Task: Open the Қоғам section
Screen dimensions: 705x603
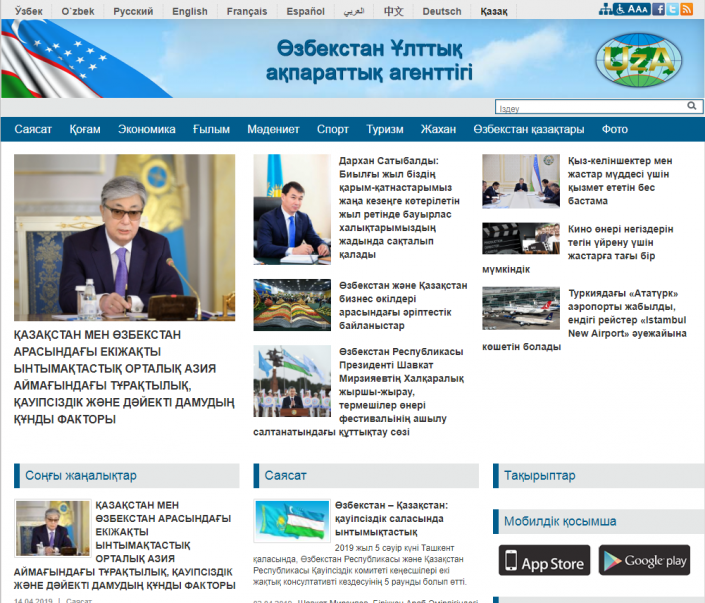Action: coord(85,130)
